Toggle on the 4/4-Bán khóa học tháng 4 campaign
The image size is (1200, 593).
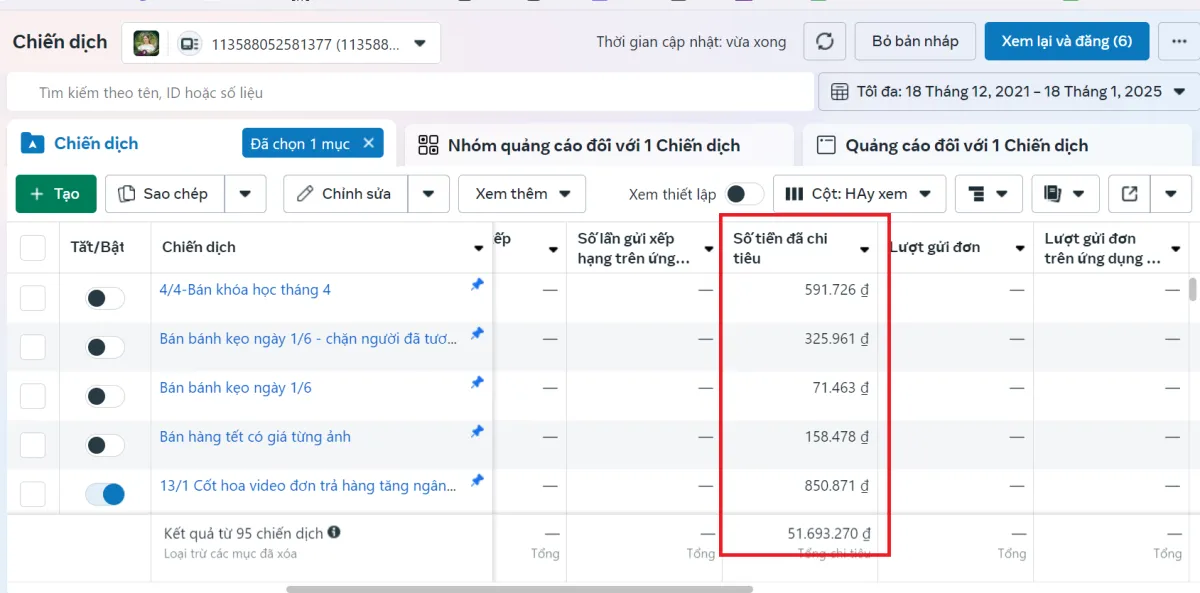(105, 298)
